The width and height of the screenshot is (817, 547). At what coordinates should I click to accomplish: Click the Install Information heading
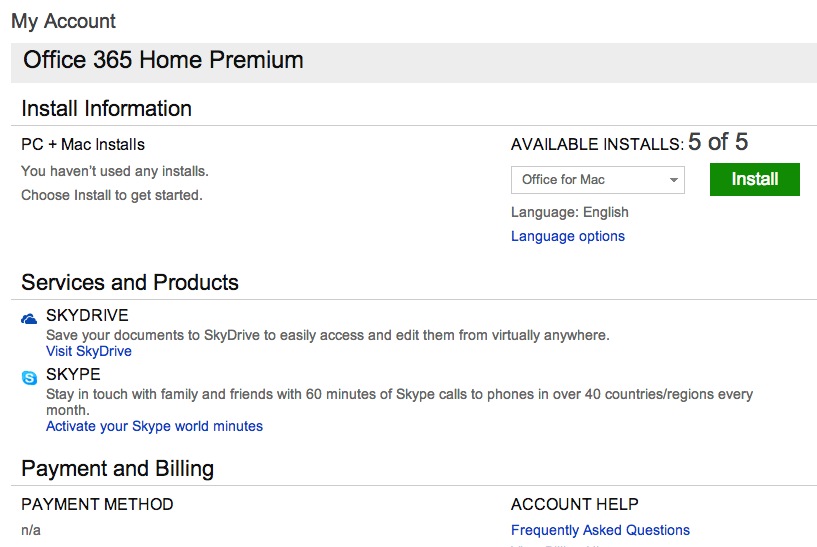coord(106,108)
